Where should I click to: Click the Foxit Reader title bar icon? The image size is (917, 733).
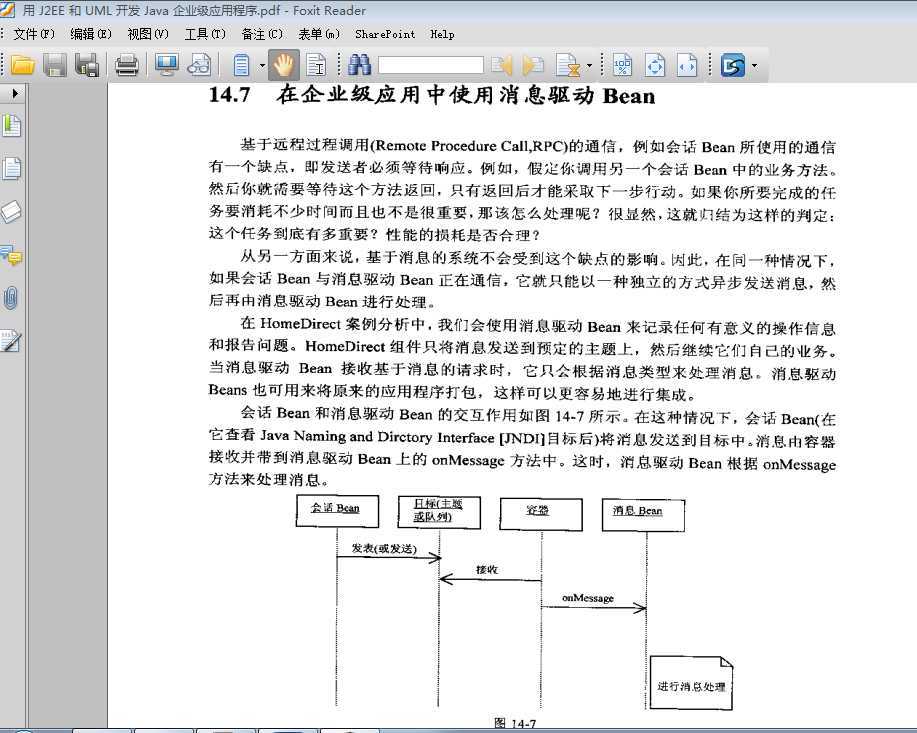pyautogui.click(x=8, y=10)
